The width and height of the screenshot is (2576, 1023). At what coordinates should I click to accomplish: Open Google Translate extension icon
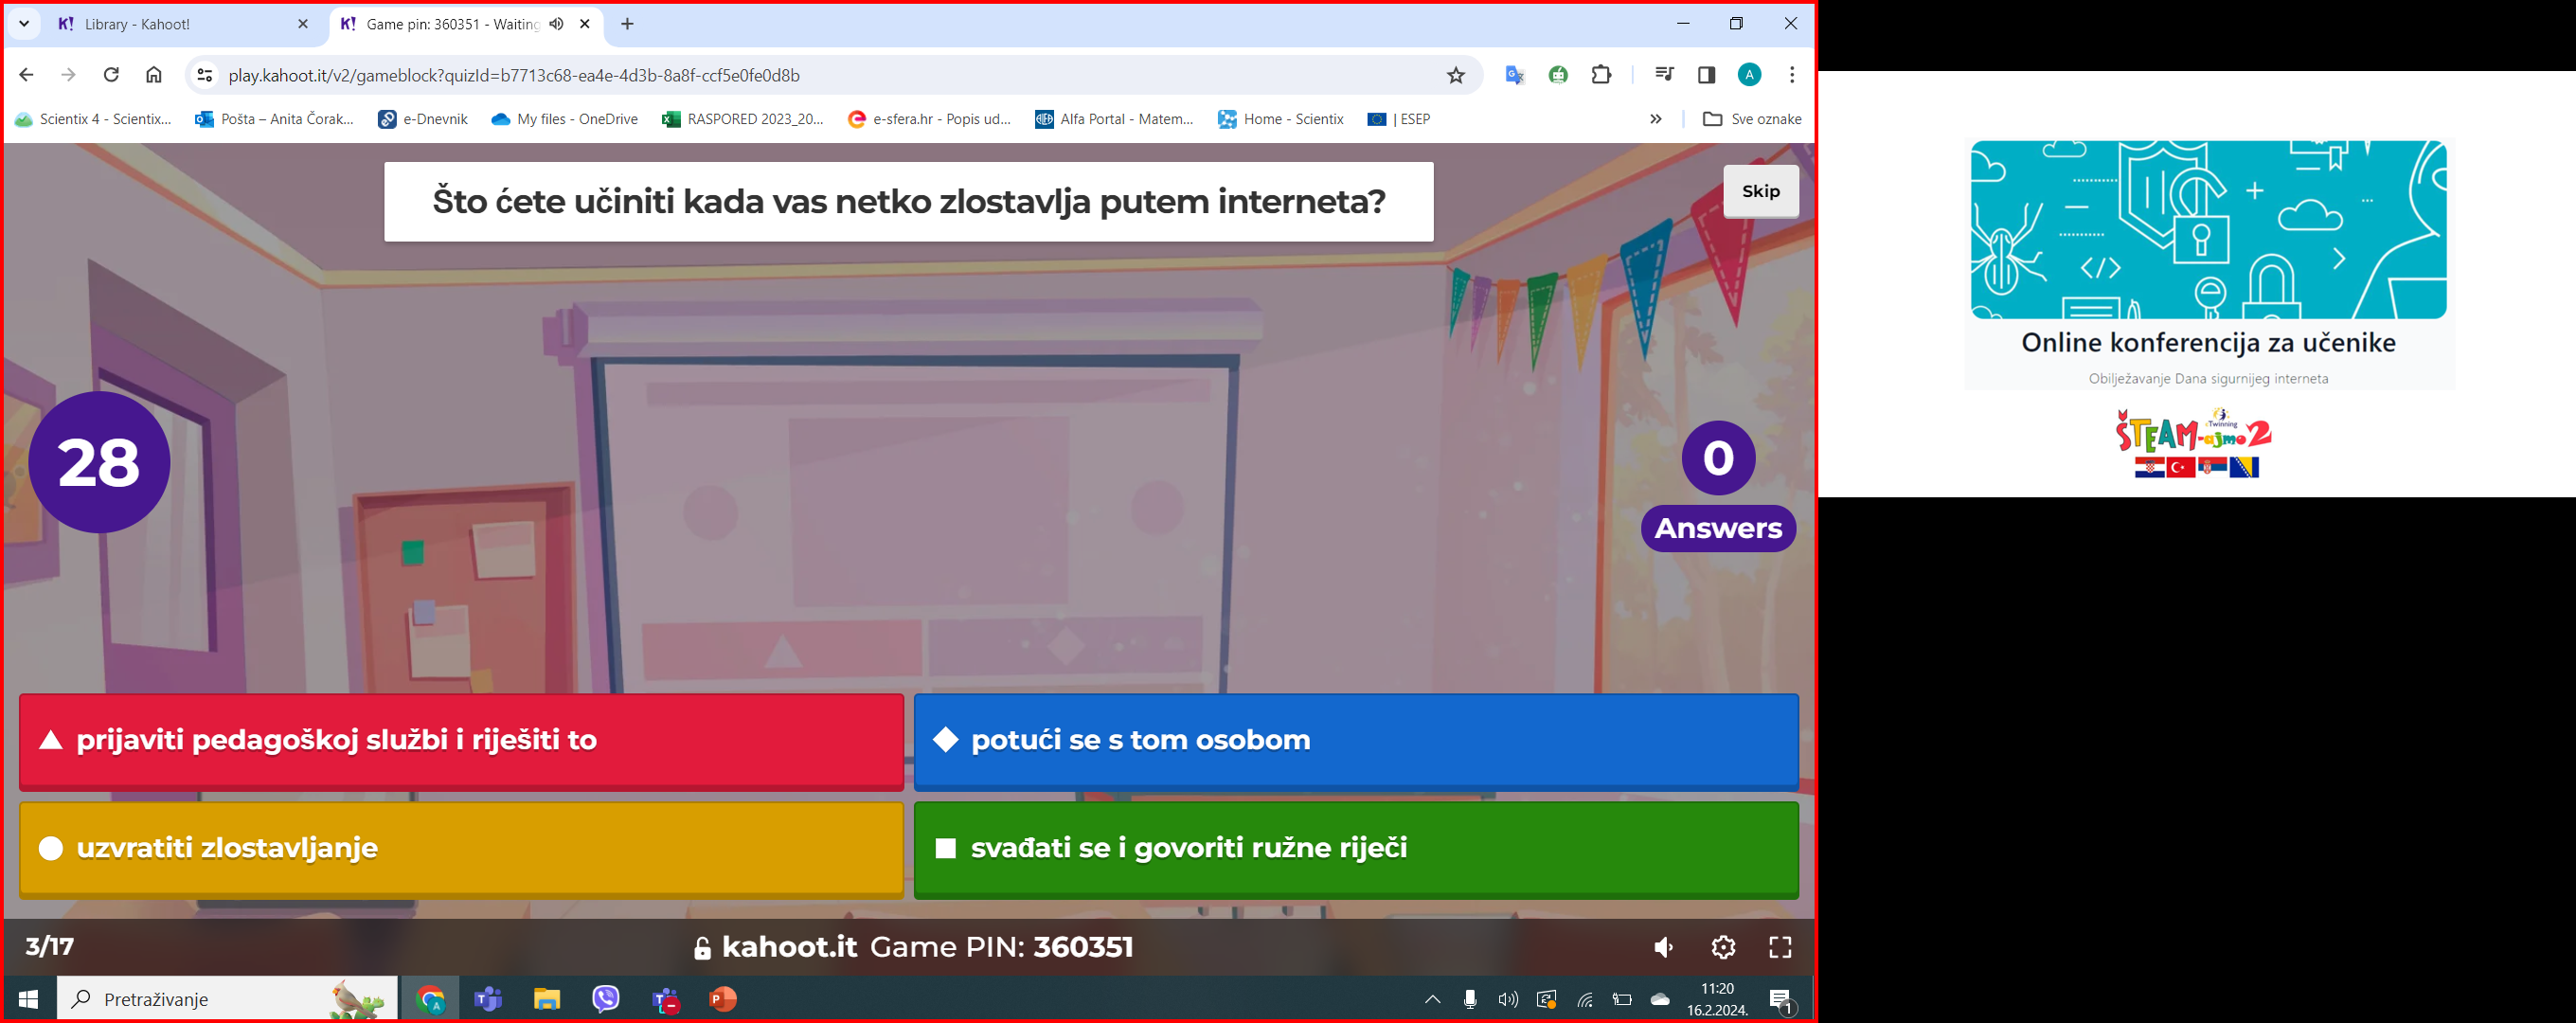(x=1515, y=75)
